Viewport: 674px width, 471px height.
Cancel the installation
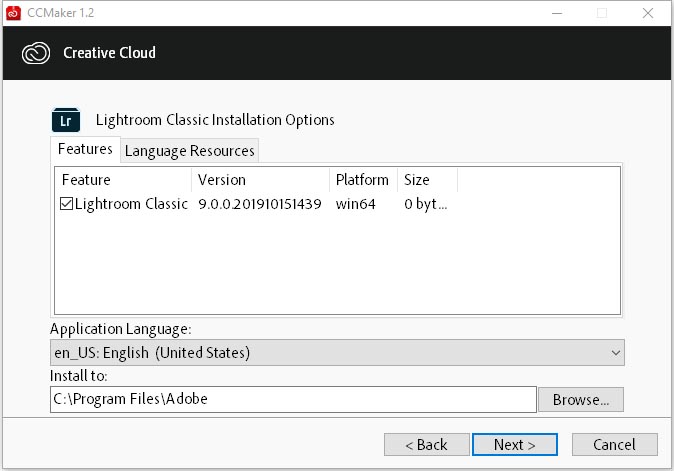[x=614, y=444]
